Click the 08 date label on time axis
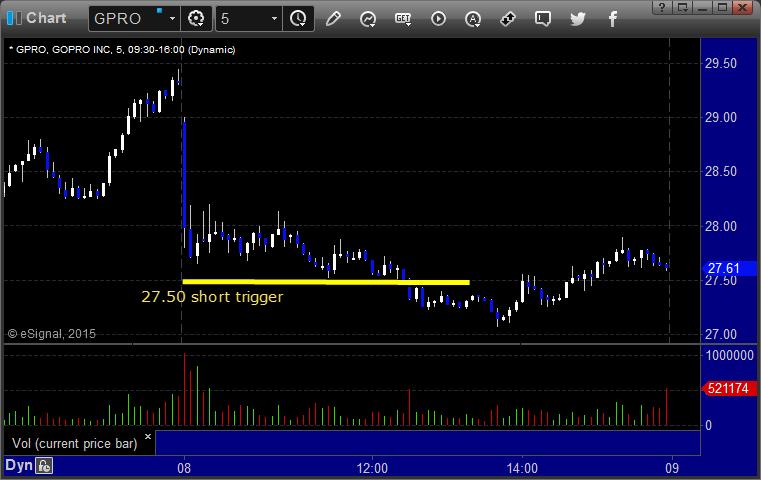The height and width of the screenshot is (480, 761). pos(184,468)
